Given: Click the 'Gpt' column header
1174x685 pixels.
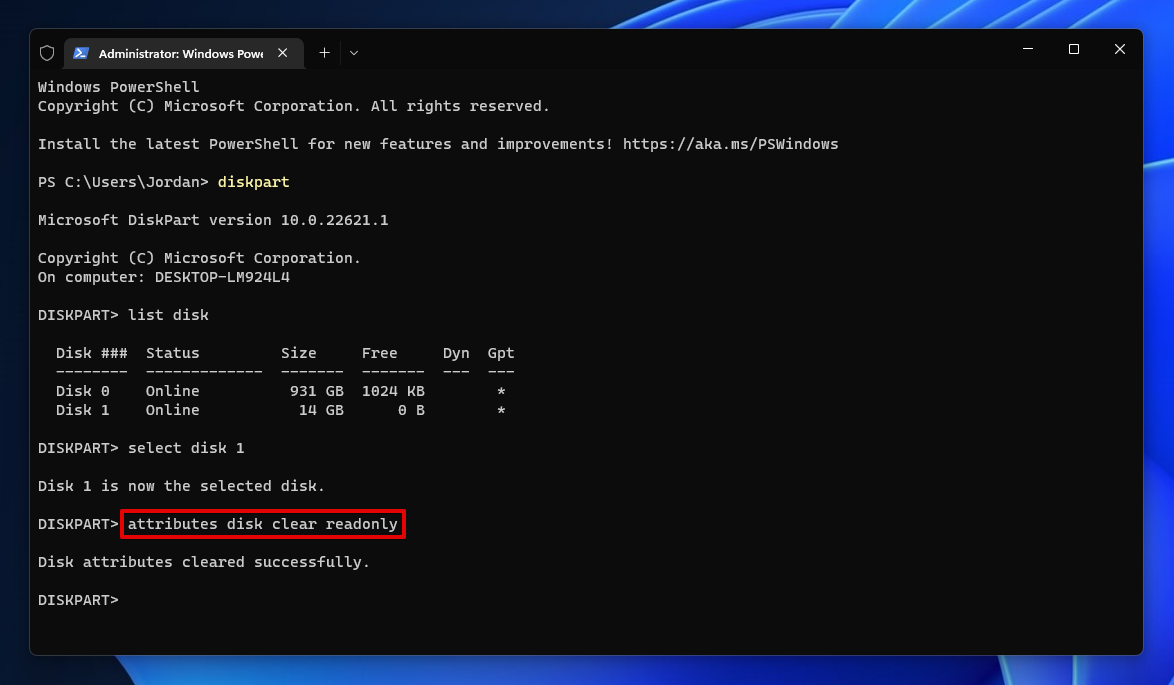Looking at the screenshot, I should pos(501,353).
